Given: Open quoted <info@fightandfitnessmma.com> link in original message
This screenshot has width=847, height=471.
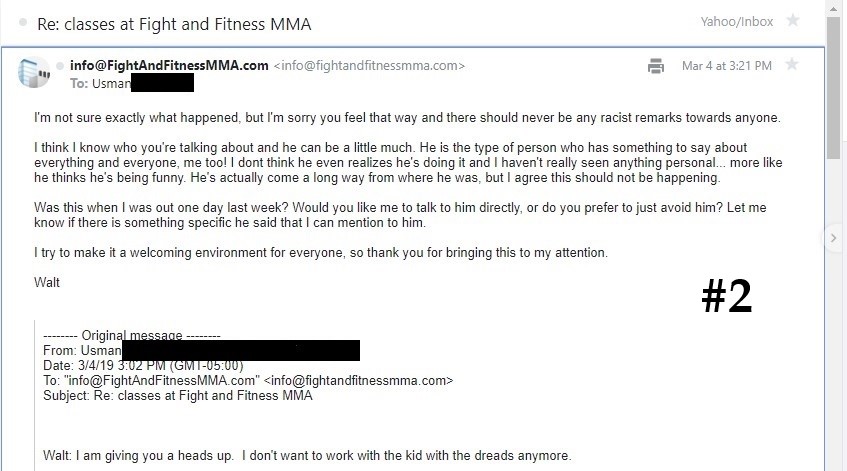Looking at the screenshot, I should pos(359,380).
